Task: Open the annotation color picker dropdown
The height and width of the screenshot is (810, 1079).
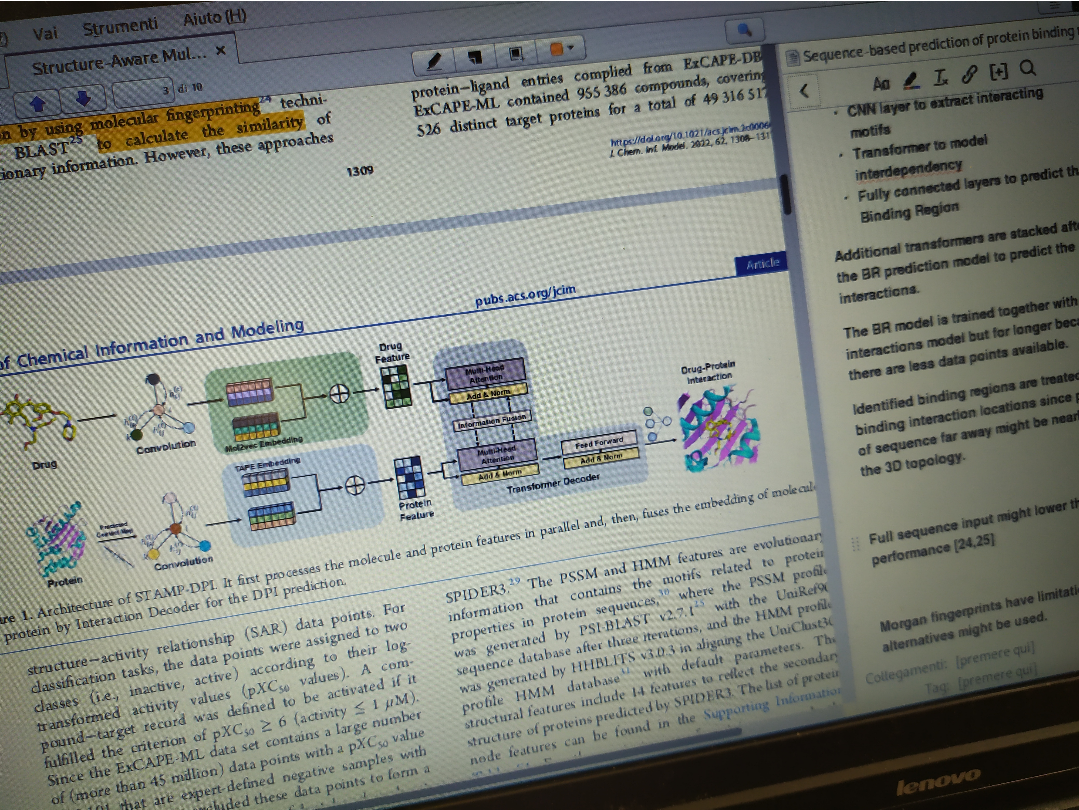Action: click(561, 48)
